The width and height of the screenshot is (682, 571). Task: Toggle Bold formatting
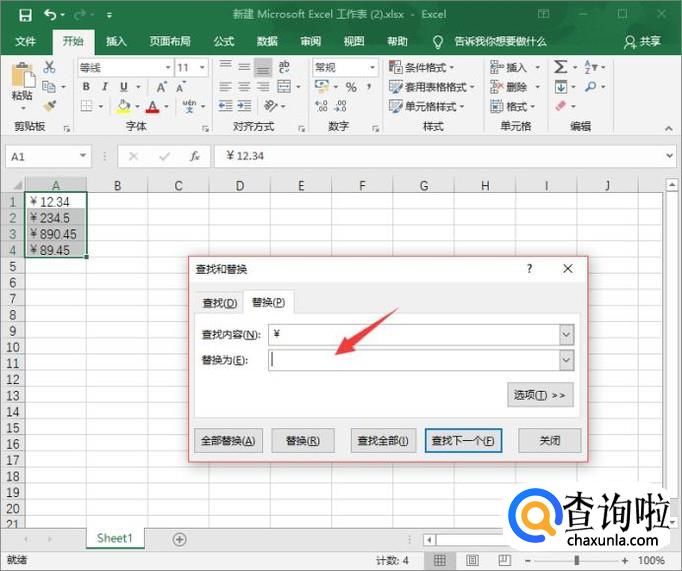86,87
